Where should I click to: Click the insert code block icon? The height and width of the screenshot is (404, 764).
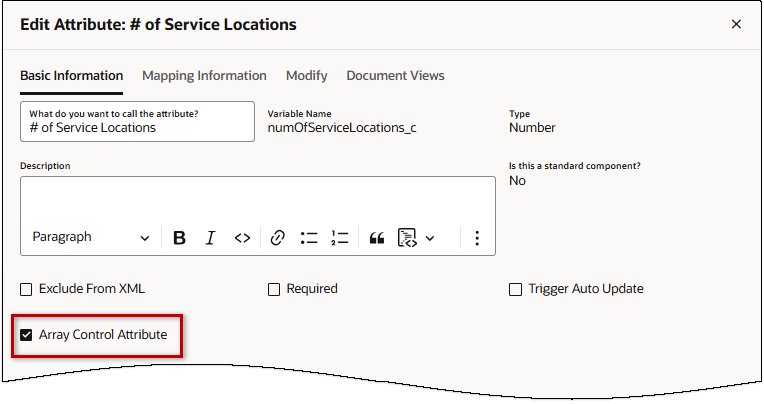click(407, 238)
